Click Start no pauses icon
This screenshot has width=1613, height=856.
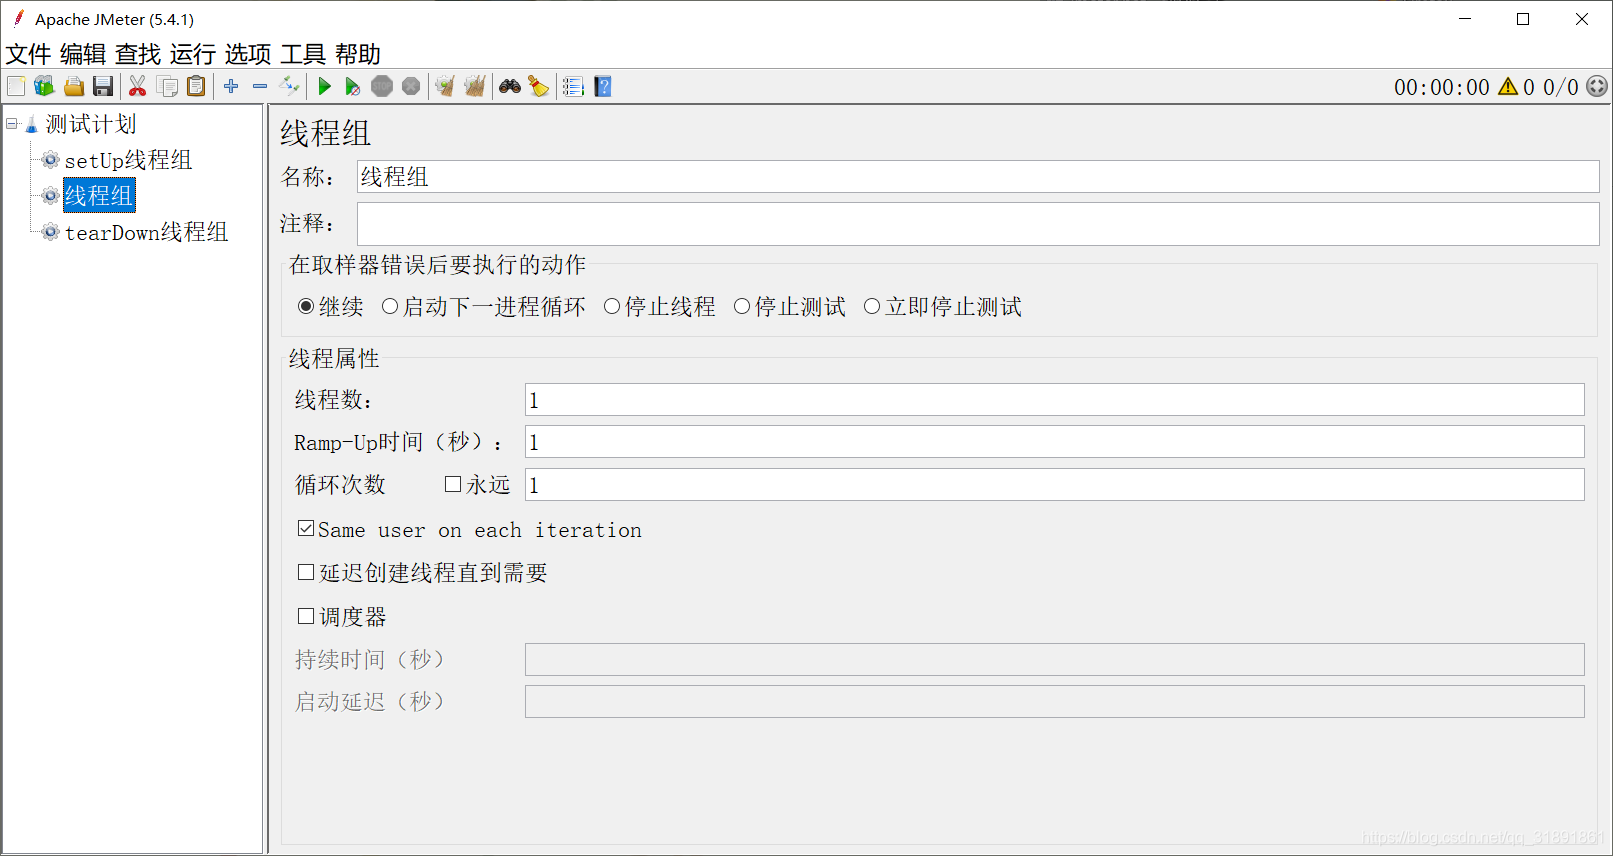pos(353,87)
